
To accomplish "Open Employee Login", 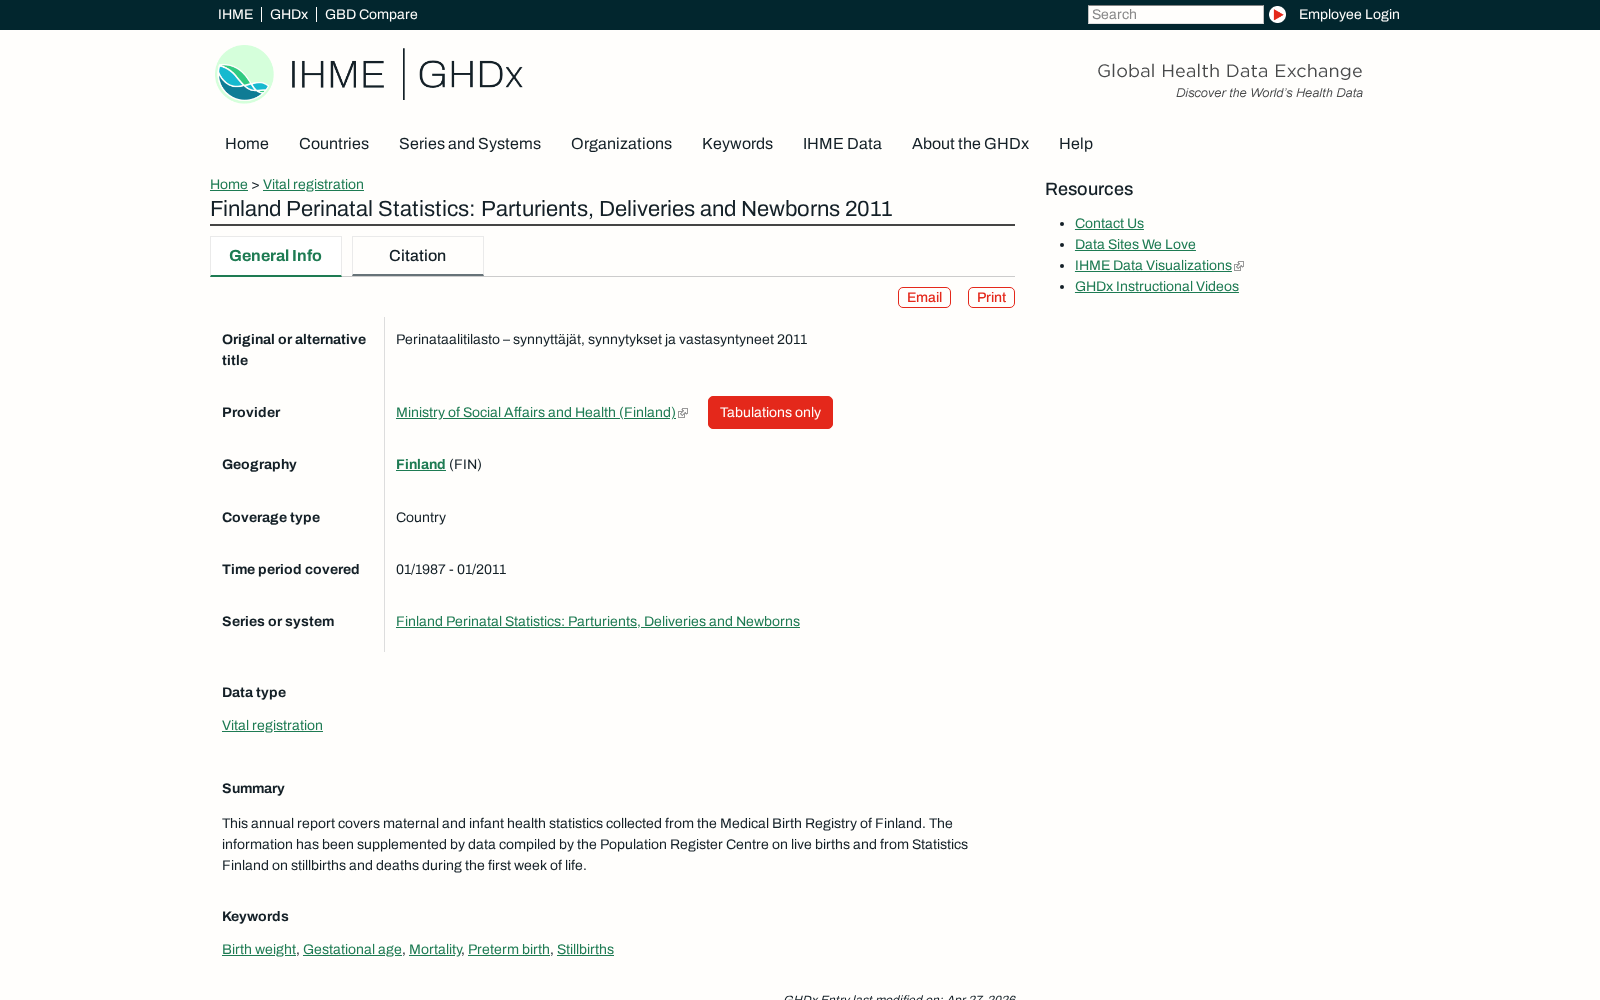I will [1349, 14].
